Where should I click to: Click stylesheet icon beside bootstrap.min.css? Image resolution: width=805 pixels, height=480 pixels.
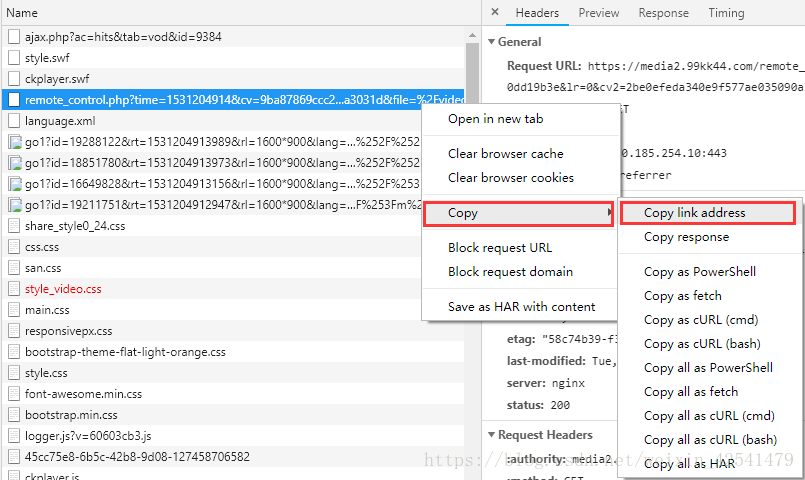[14, 415]
